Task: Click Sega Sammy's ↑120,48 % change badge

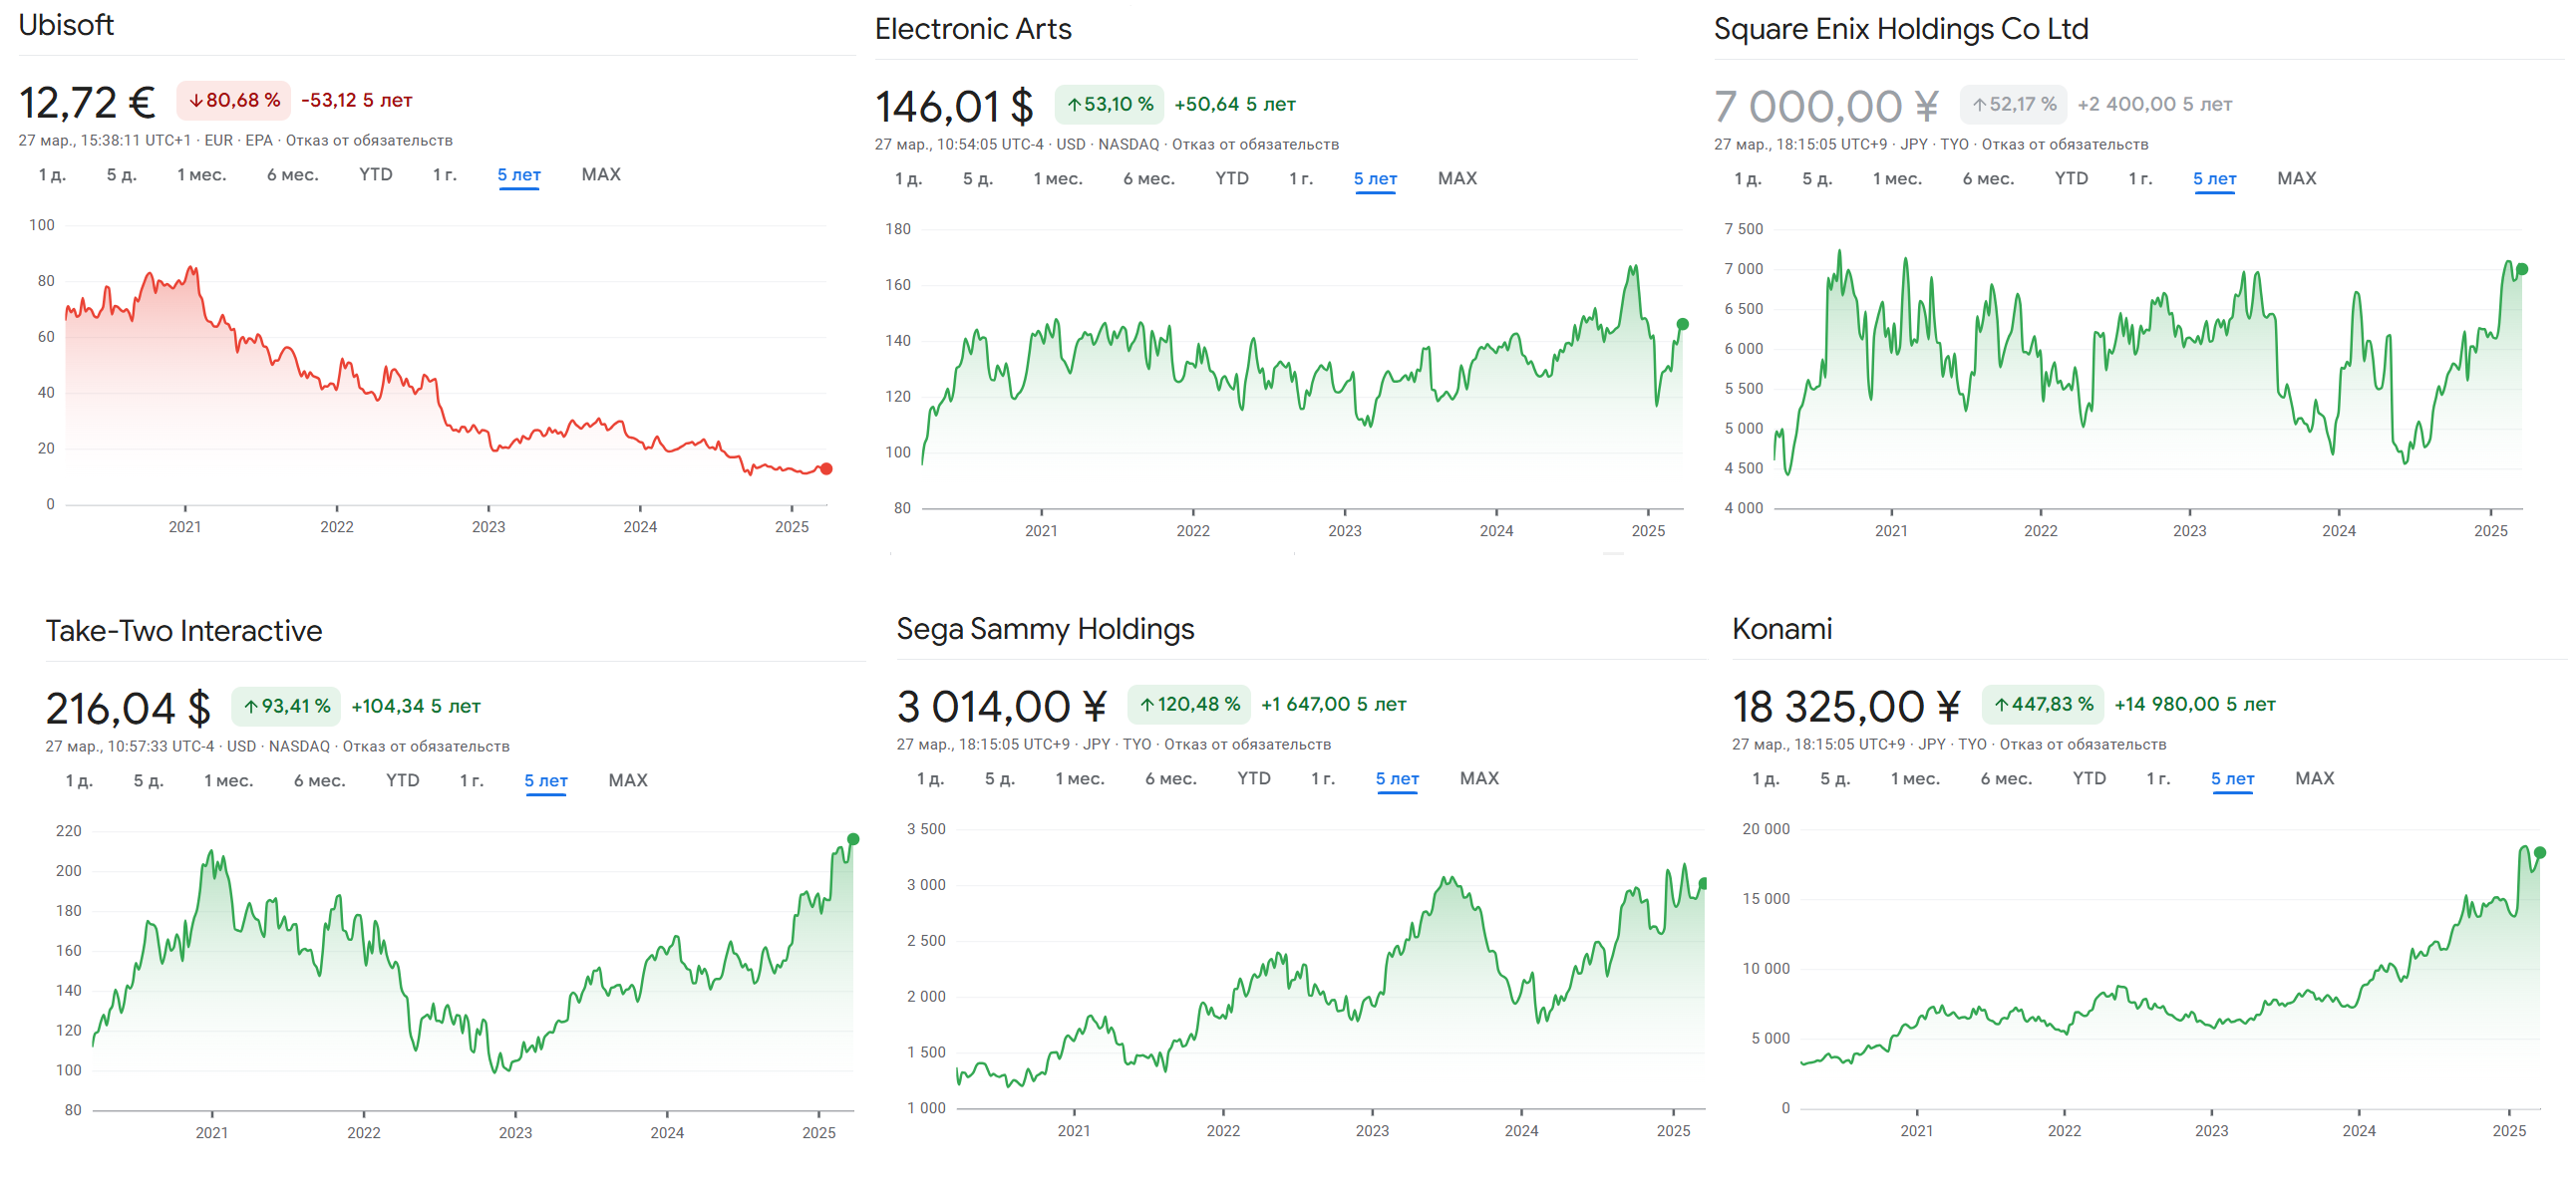Action: [x=1189, y=704]
